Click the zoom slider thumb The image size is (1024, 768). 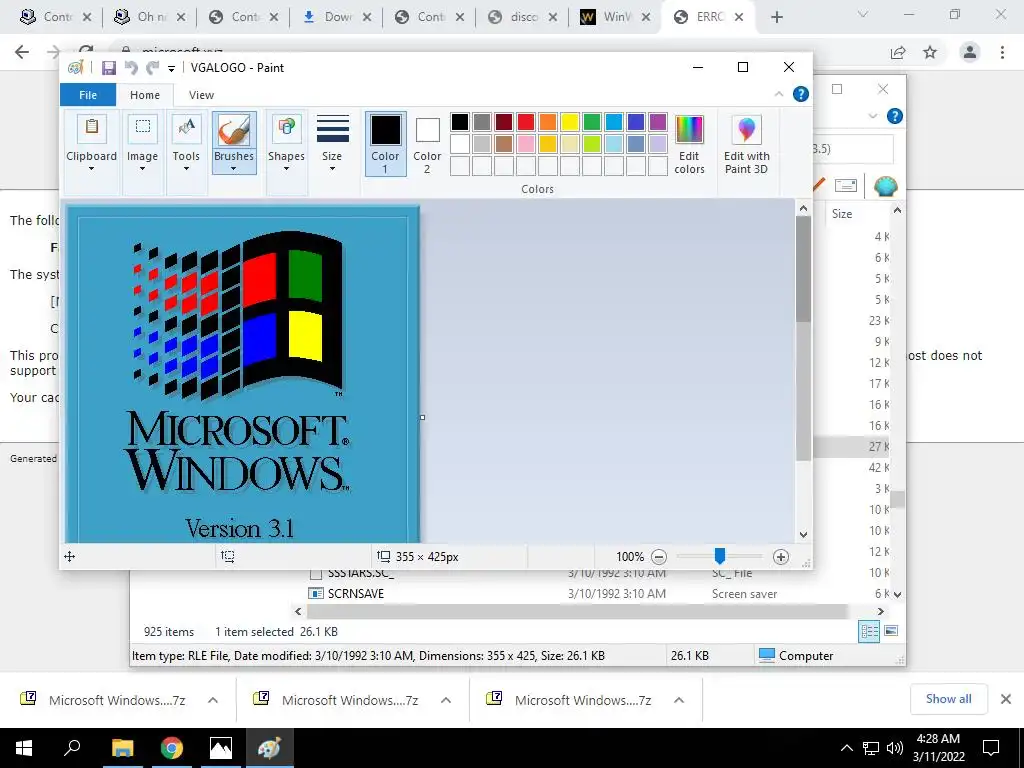coord(720,556)
